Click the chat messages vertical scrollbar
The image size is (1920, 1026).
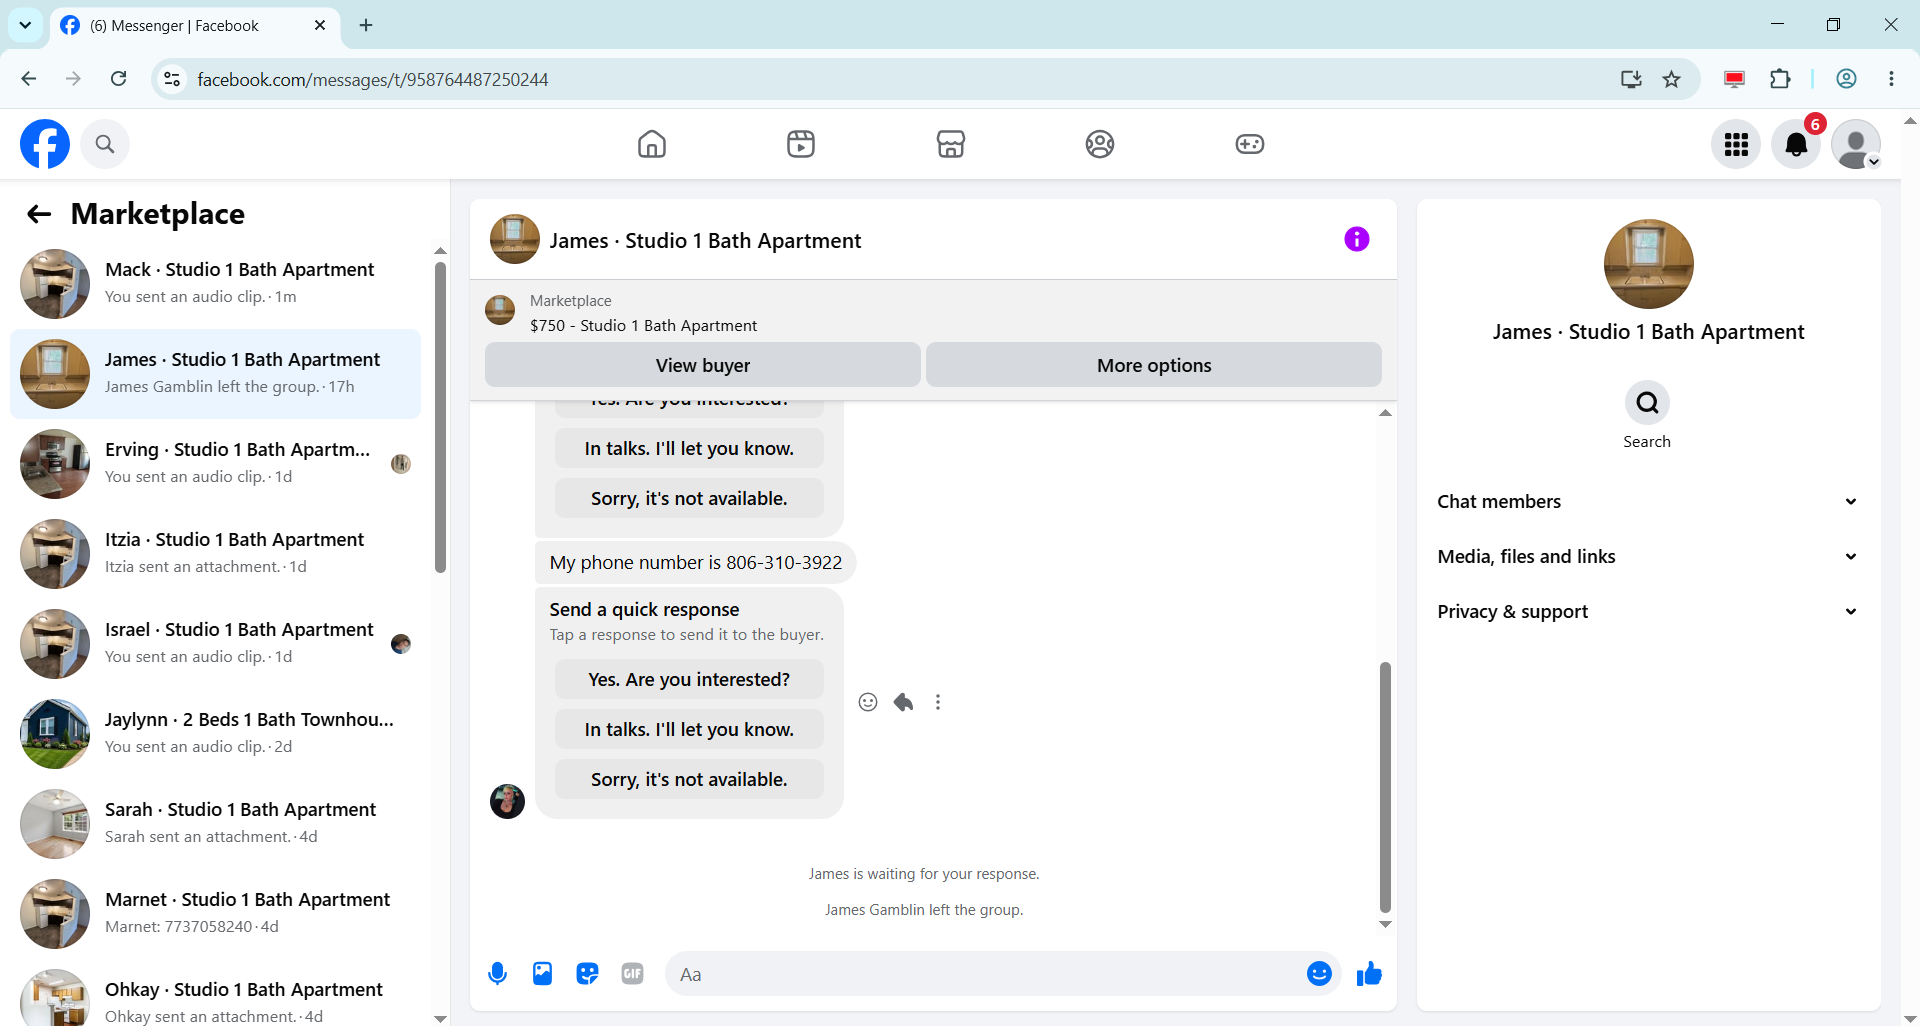pyautogui.click(x=1385, y=786)
